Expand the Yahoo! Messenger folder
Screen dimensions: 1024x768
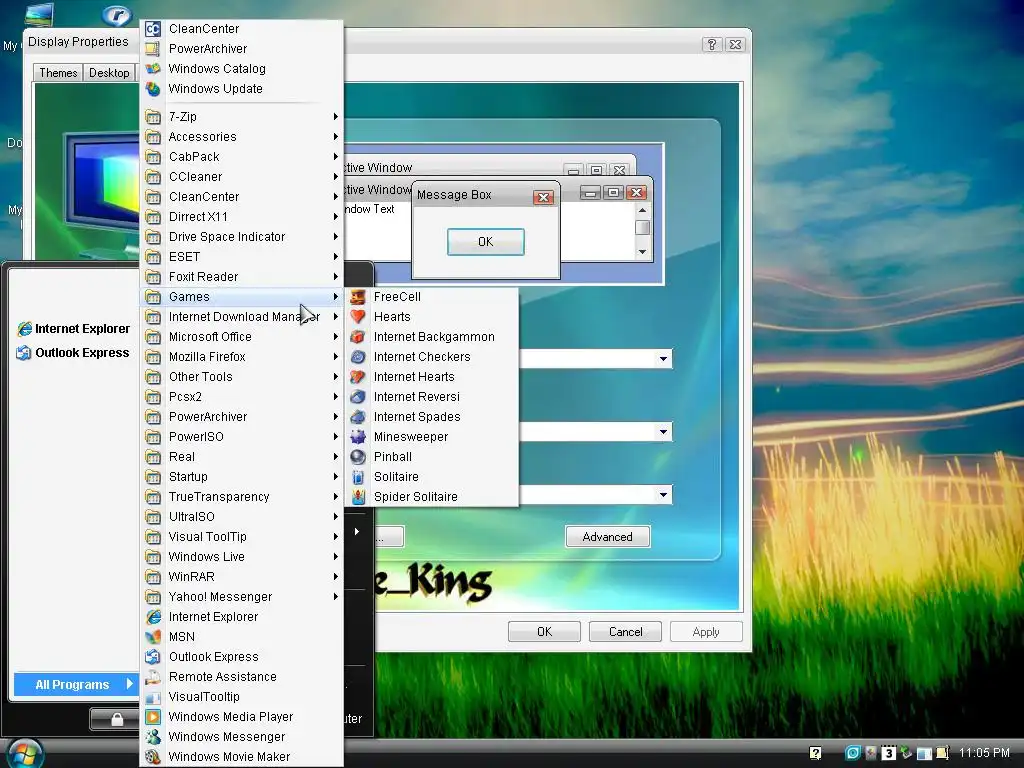[x=242, y=597]
